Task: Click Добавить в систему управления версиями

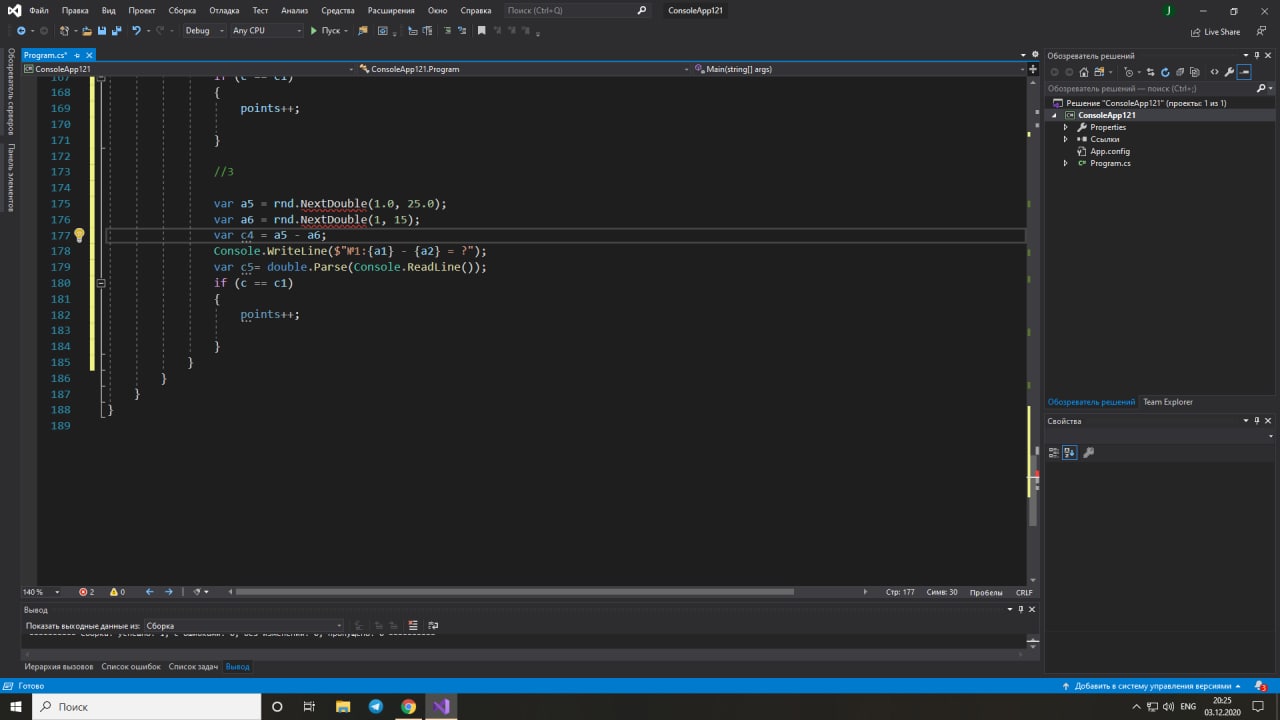Action: tap(1152, 686)
